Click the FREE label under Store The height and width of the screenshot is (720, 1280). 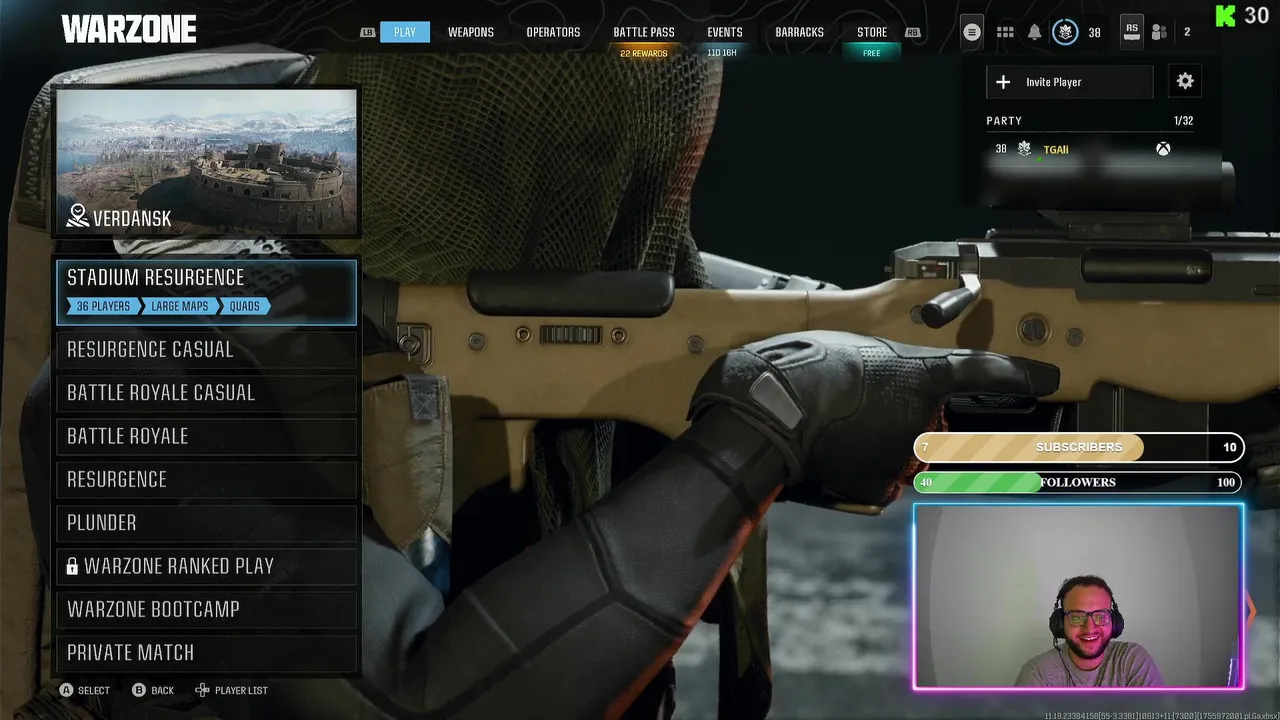(x=872, y=53)
